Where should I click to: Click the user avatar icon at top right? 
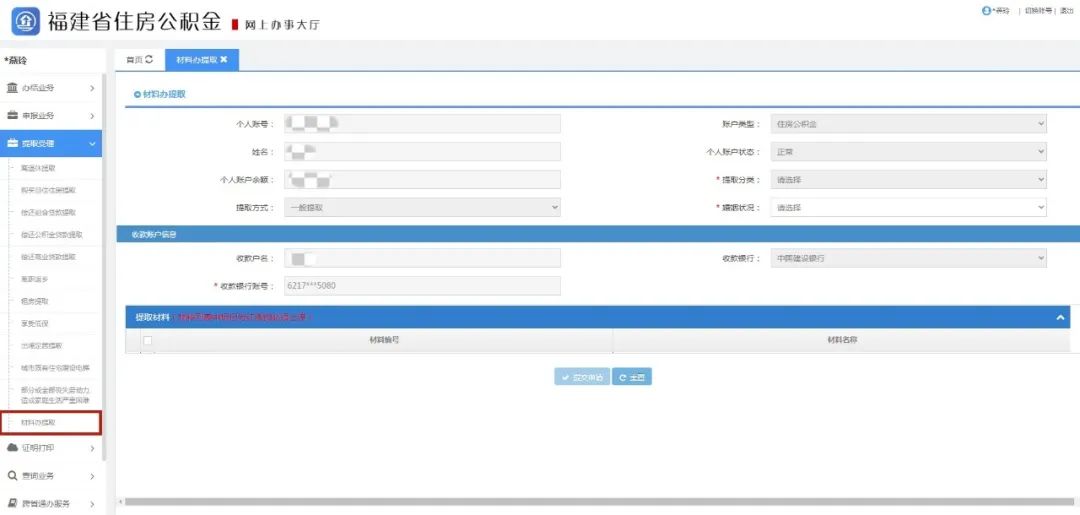pyautogui.click(x=986, y=10)
